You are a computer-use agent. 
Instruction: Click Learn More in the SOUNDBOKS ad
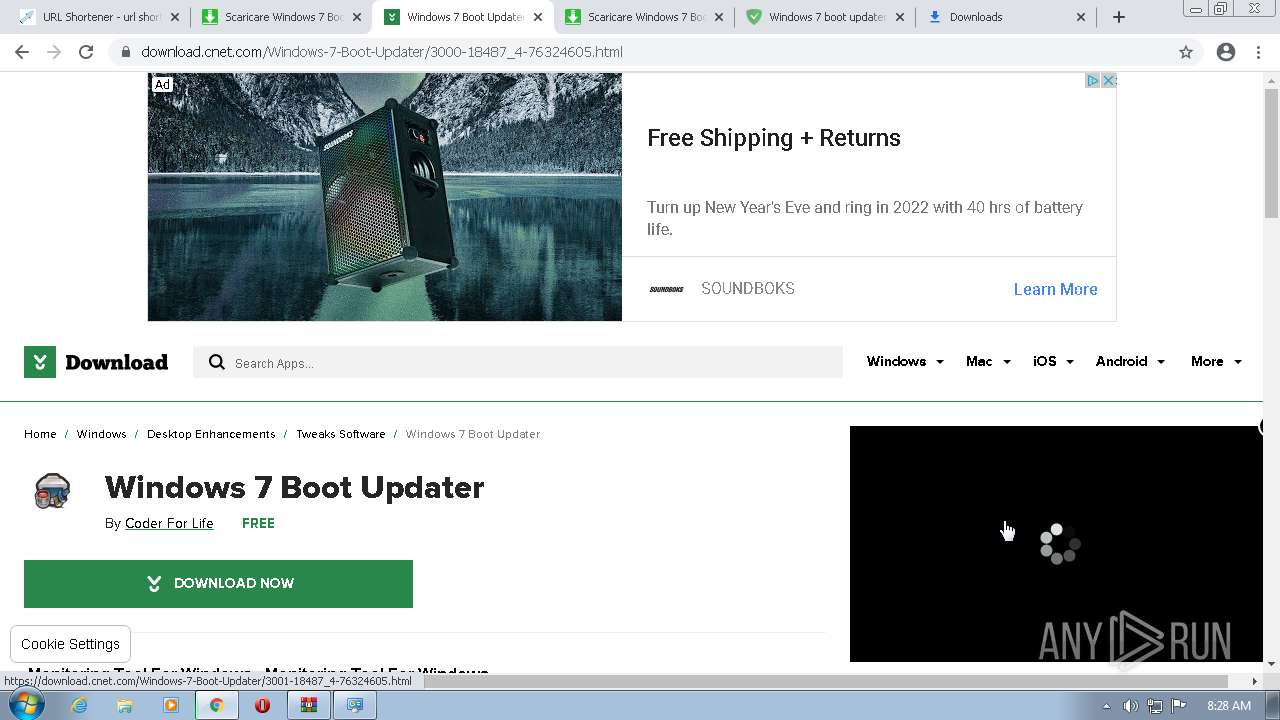1055,289
